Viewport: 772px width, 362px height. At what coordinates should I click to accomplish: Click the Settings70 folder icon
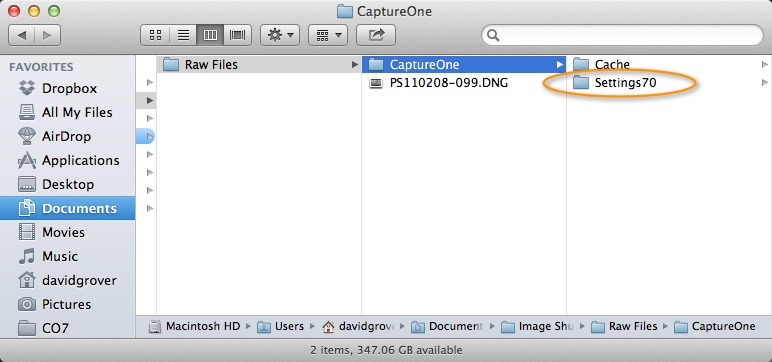coord(581,83)
